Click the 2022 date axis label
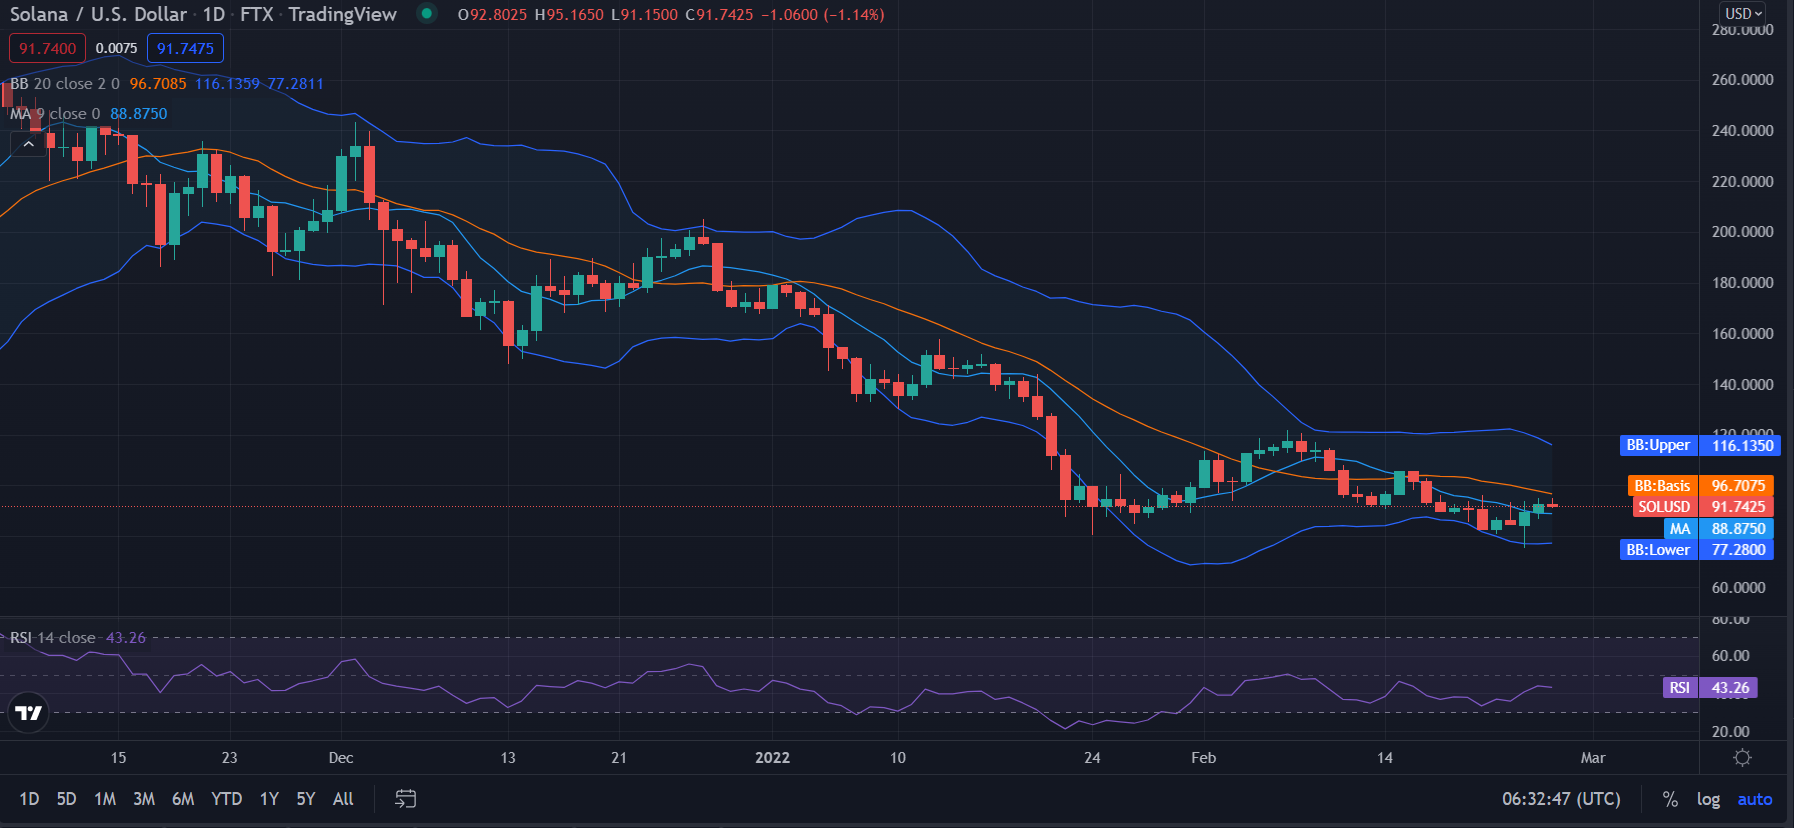Viewport: 1794px width, 828px height. 772,758
